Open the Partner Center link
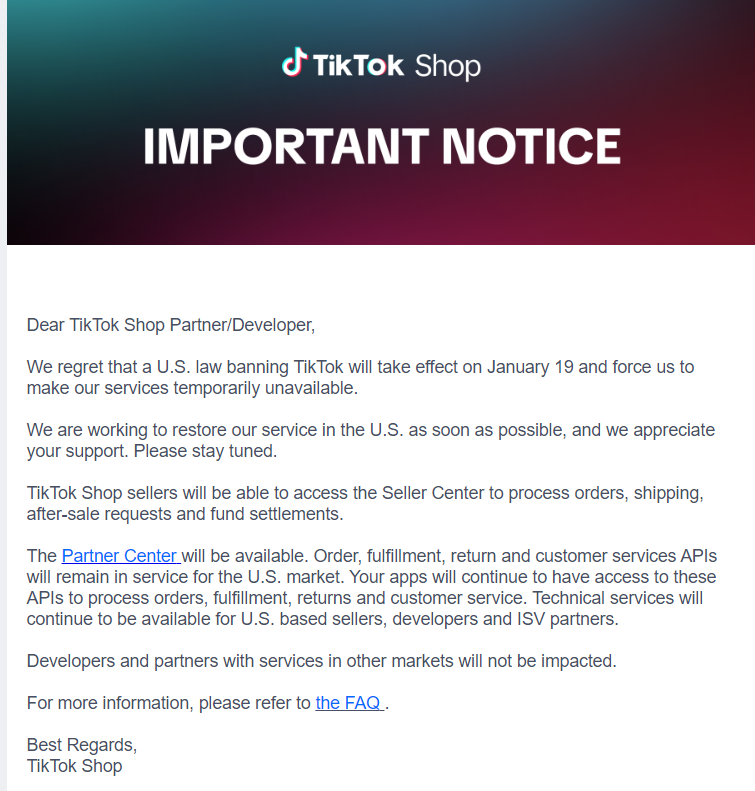755x791 pixels. pyautogui.click(x=121, y=556)
